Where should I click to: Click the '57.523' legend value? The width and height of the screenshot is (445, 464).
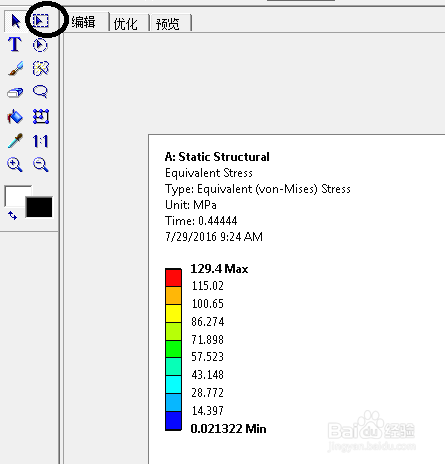[207, 357]
